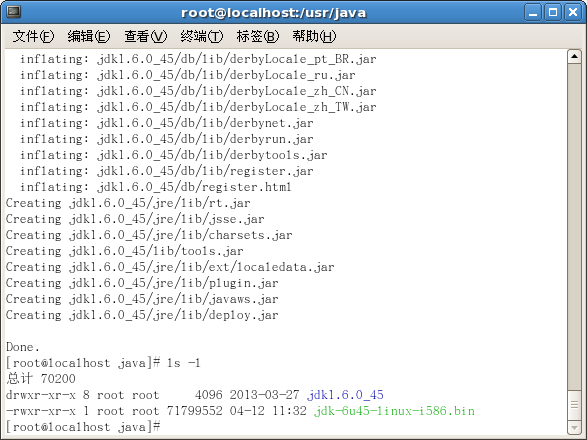Click the line inflating derbytools.jar
The width and height of the screenshot is (587, 440).
173,155
